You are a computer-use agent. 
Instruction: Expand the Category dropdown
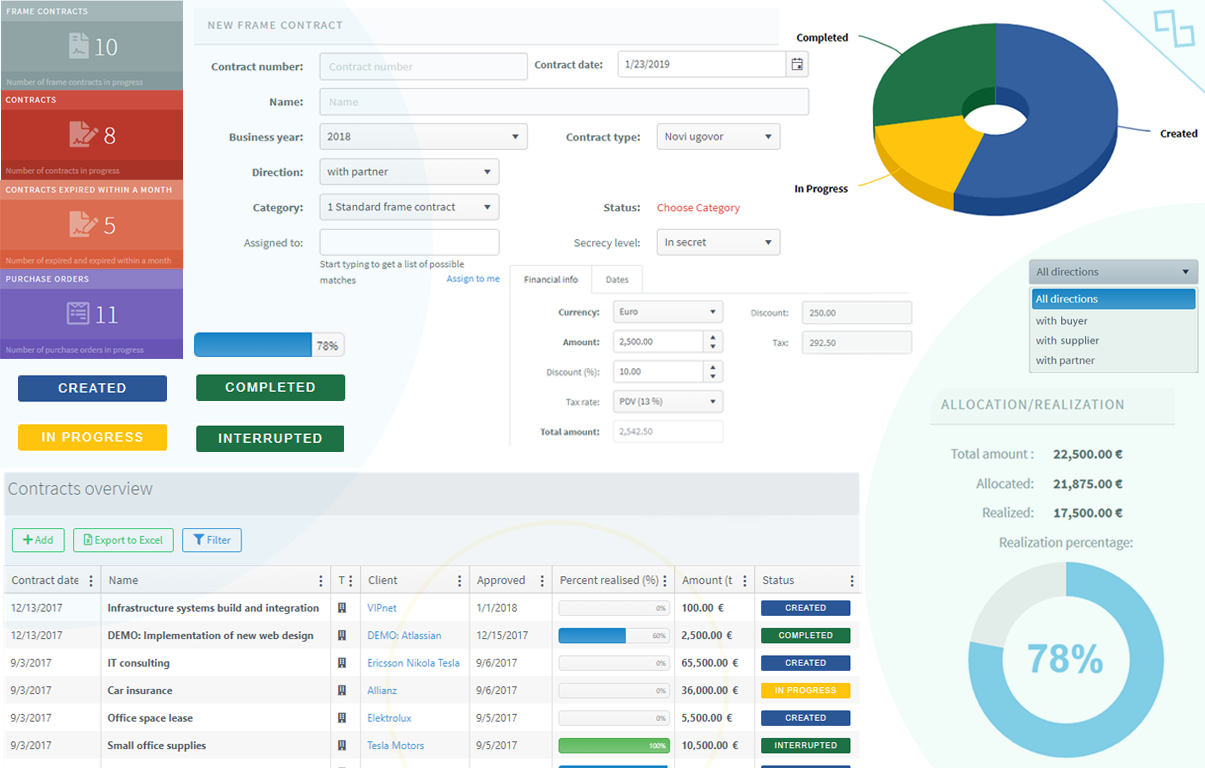pos(409,207)
